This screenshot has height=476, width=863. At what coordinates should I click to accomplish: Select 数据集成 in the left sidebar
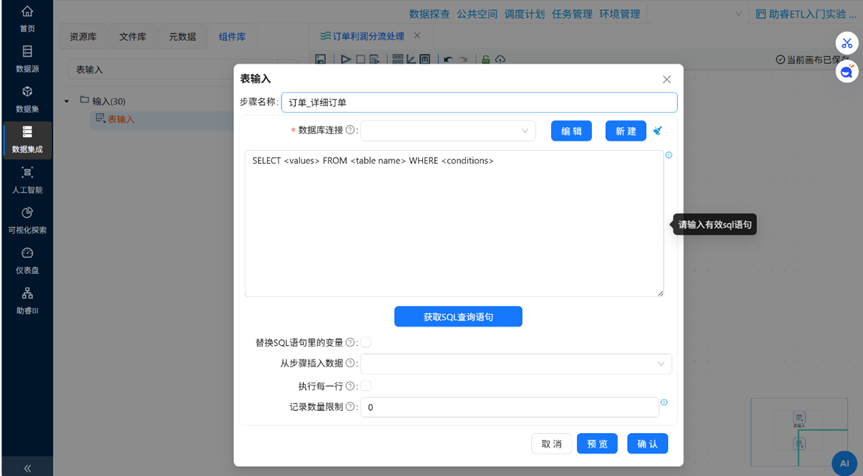point(27,140)
